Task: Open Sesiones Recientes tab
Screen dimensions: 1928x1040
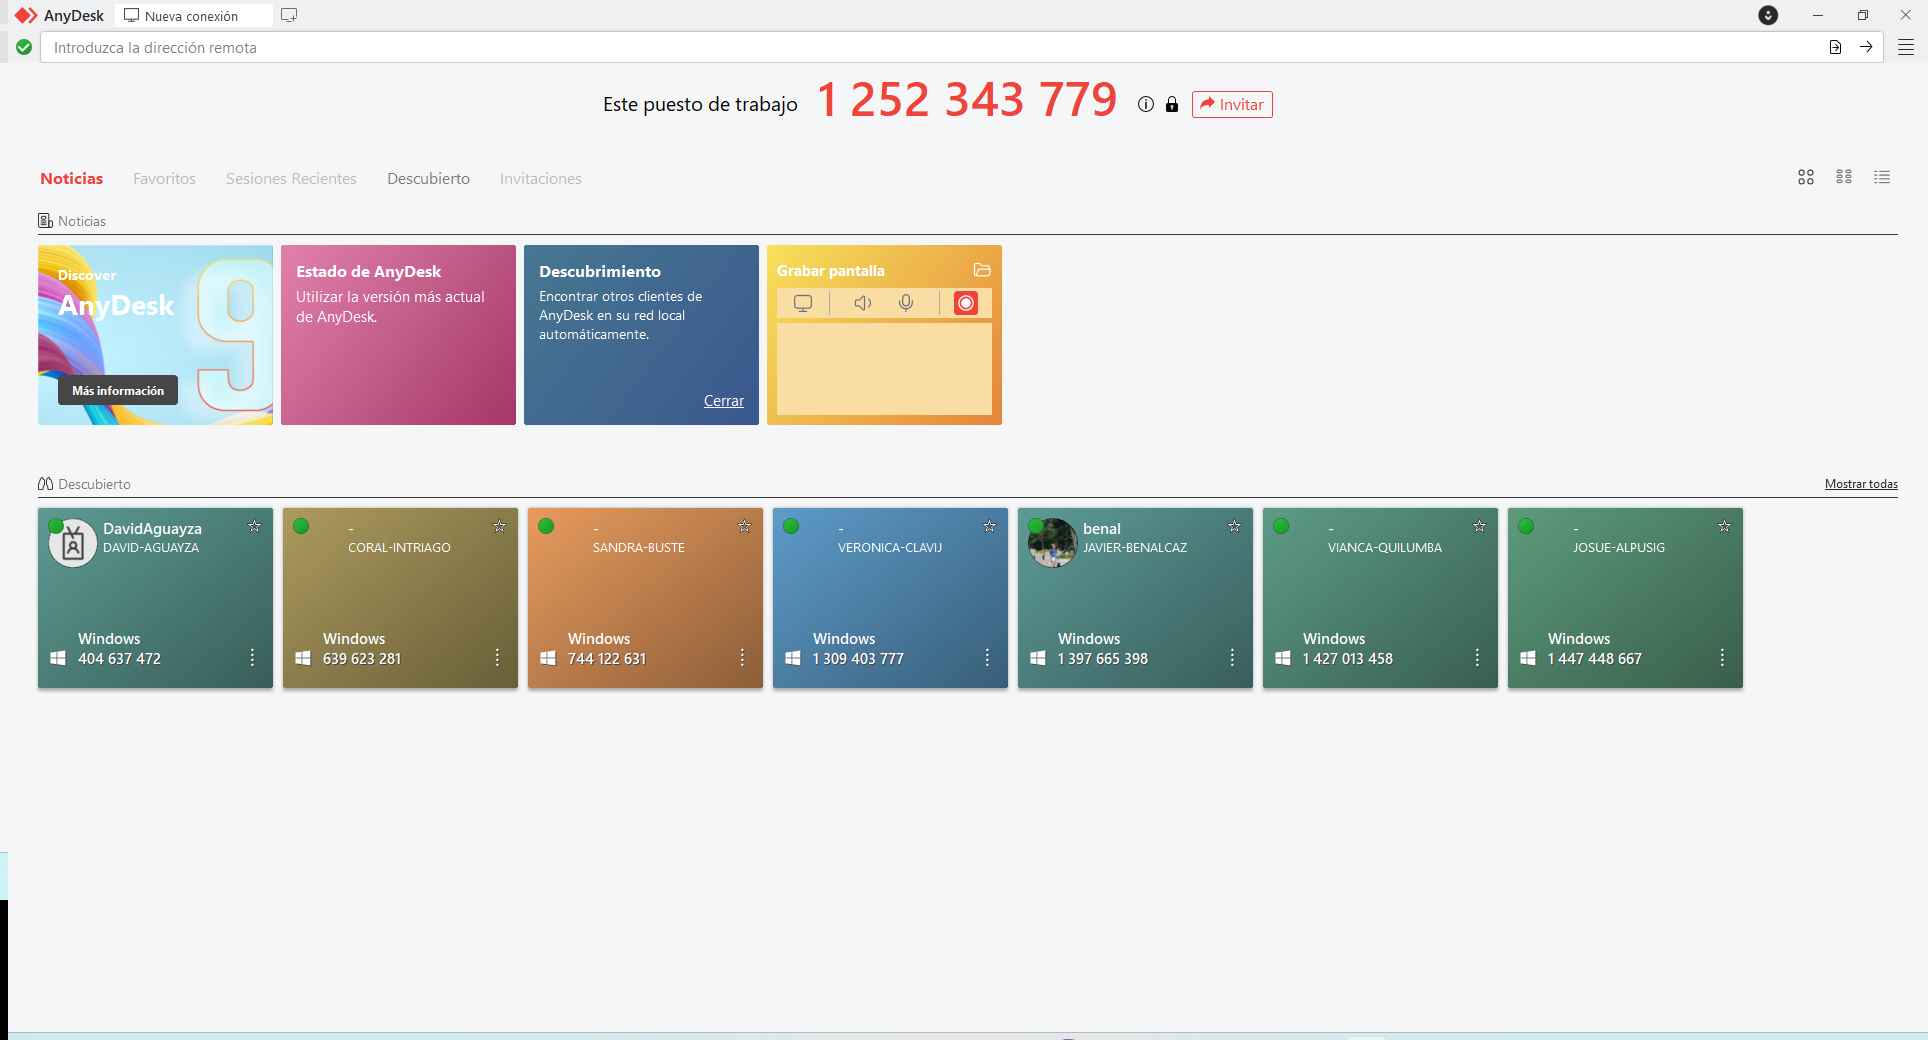Action: coord(291,178)
